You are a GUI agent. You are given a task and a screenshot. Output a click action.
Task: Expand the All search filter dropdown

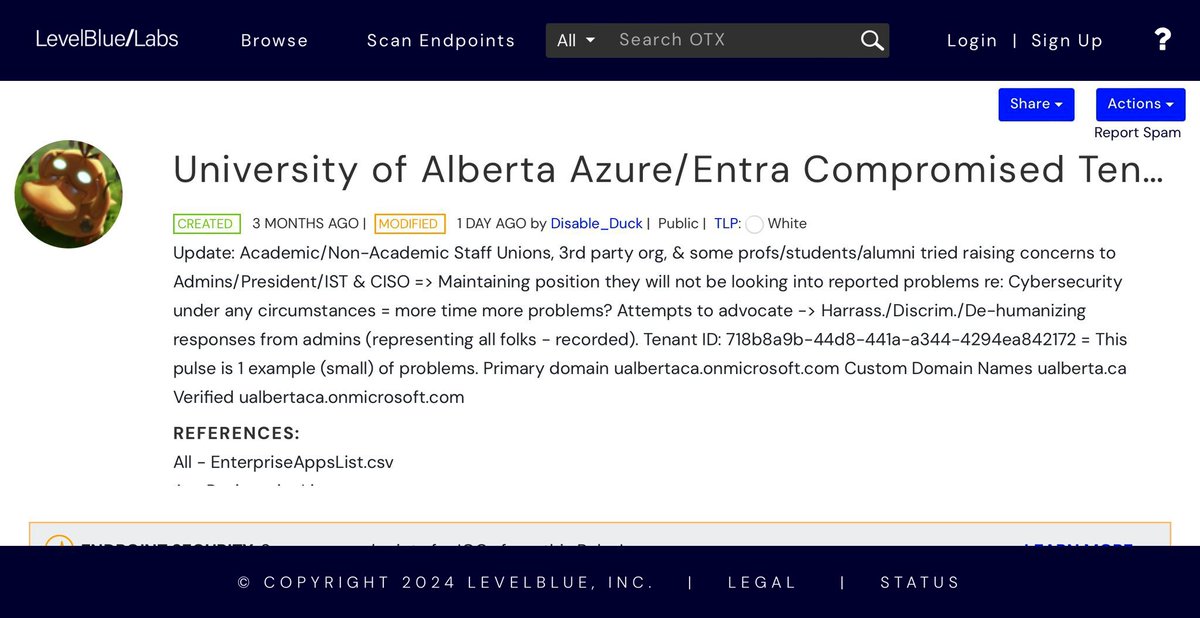tap(576, 40)
